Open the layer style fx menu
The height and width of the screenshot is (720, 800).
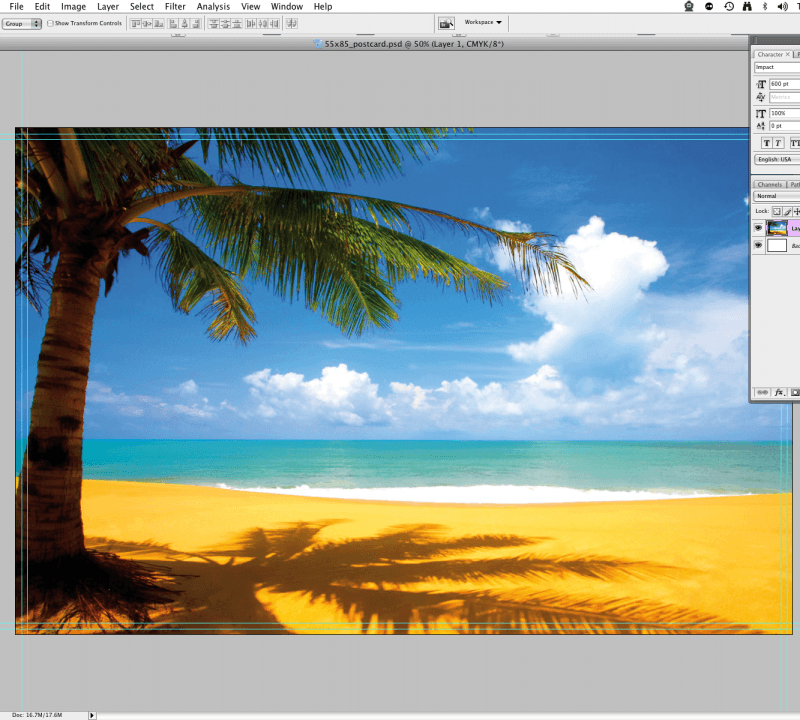[x=779, y=393]
